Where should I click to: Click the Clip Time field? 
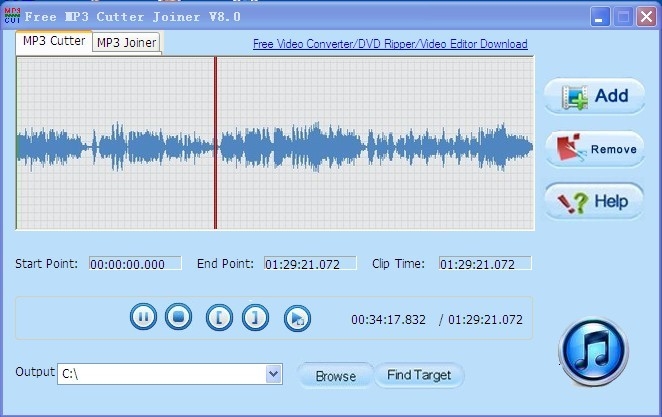tap(484, 264)
